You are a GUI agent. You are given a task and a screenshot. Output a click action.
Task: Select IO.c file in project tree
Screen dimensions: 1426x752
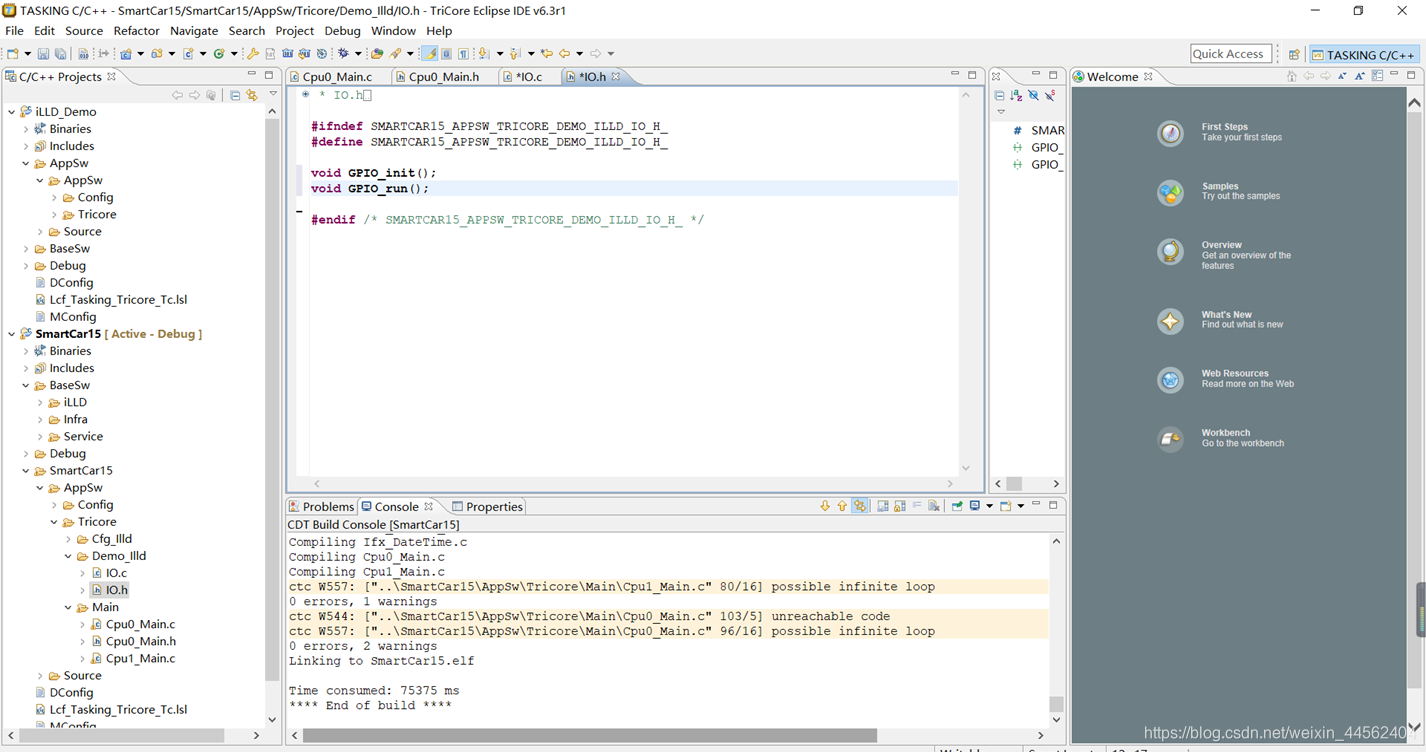point(116,573)
